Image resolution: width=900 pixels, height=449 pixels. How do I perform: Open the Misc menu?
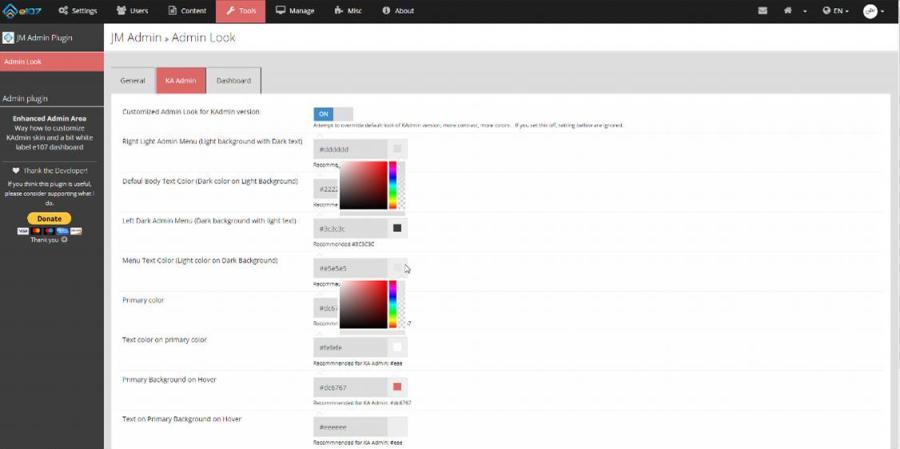coord(348,11)
